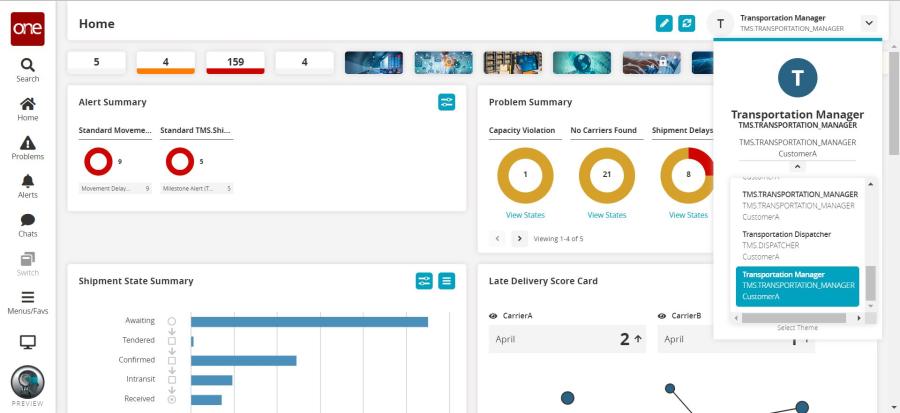Click View States under Capacity Violation
The height and width of the screenshot is (413, 900).
tap(525, 215)
